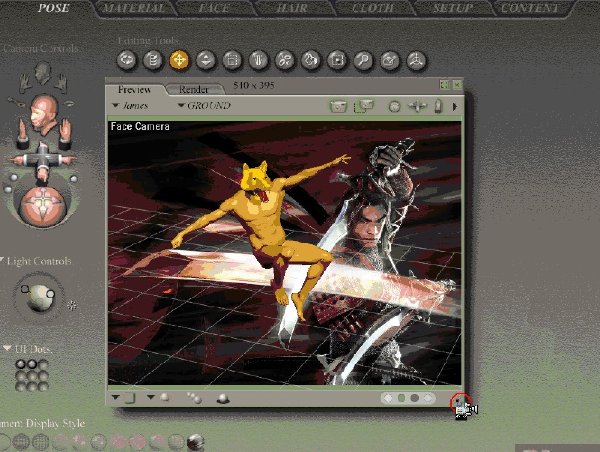Click the first UI Dot in the top row
Viewport: 600px width, 452px height.
21,364
